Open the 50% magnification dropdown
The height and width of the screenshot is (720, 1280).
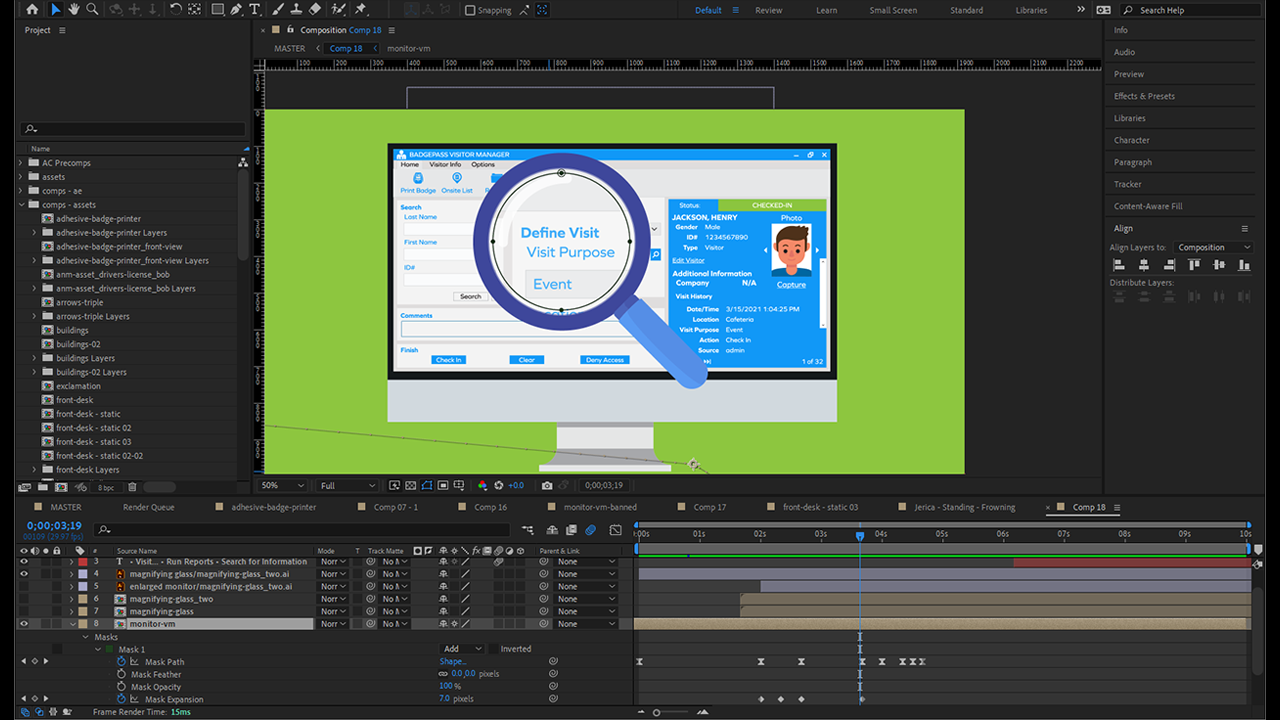pos(283,485)
